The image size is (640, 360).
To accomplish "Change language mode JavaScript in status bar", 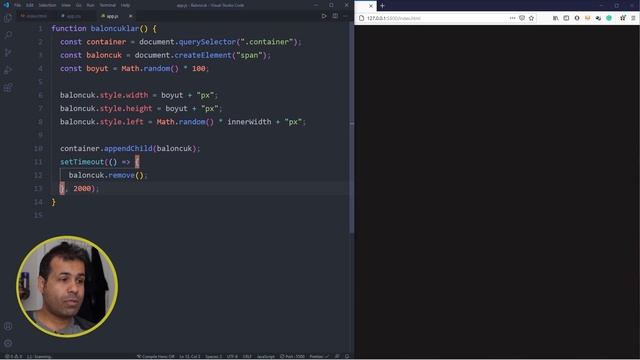I will pos(266,356).
